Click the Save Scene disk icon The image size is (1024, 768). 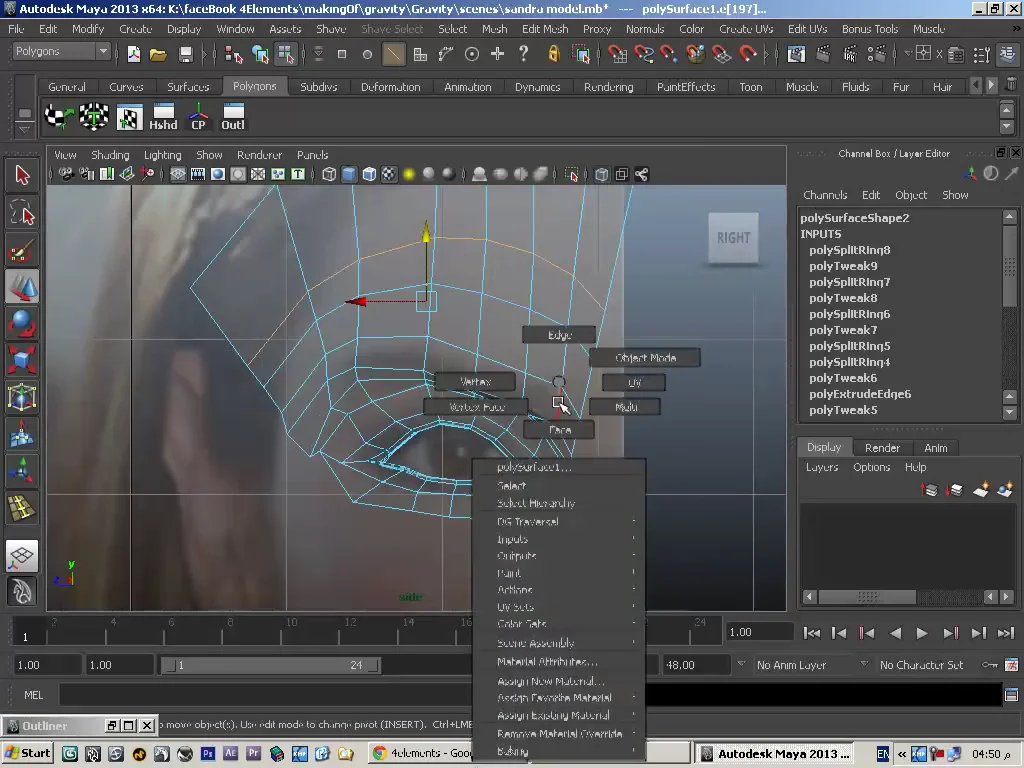tap(185, 54)
